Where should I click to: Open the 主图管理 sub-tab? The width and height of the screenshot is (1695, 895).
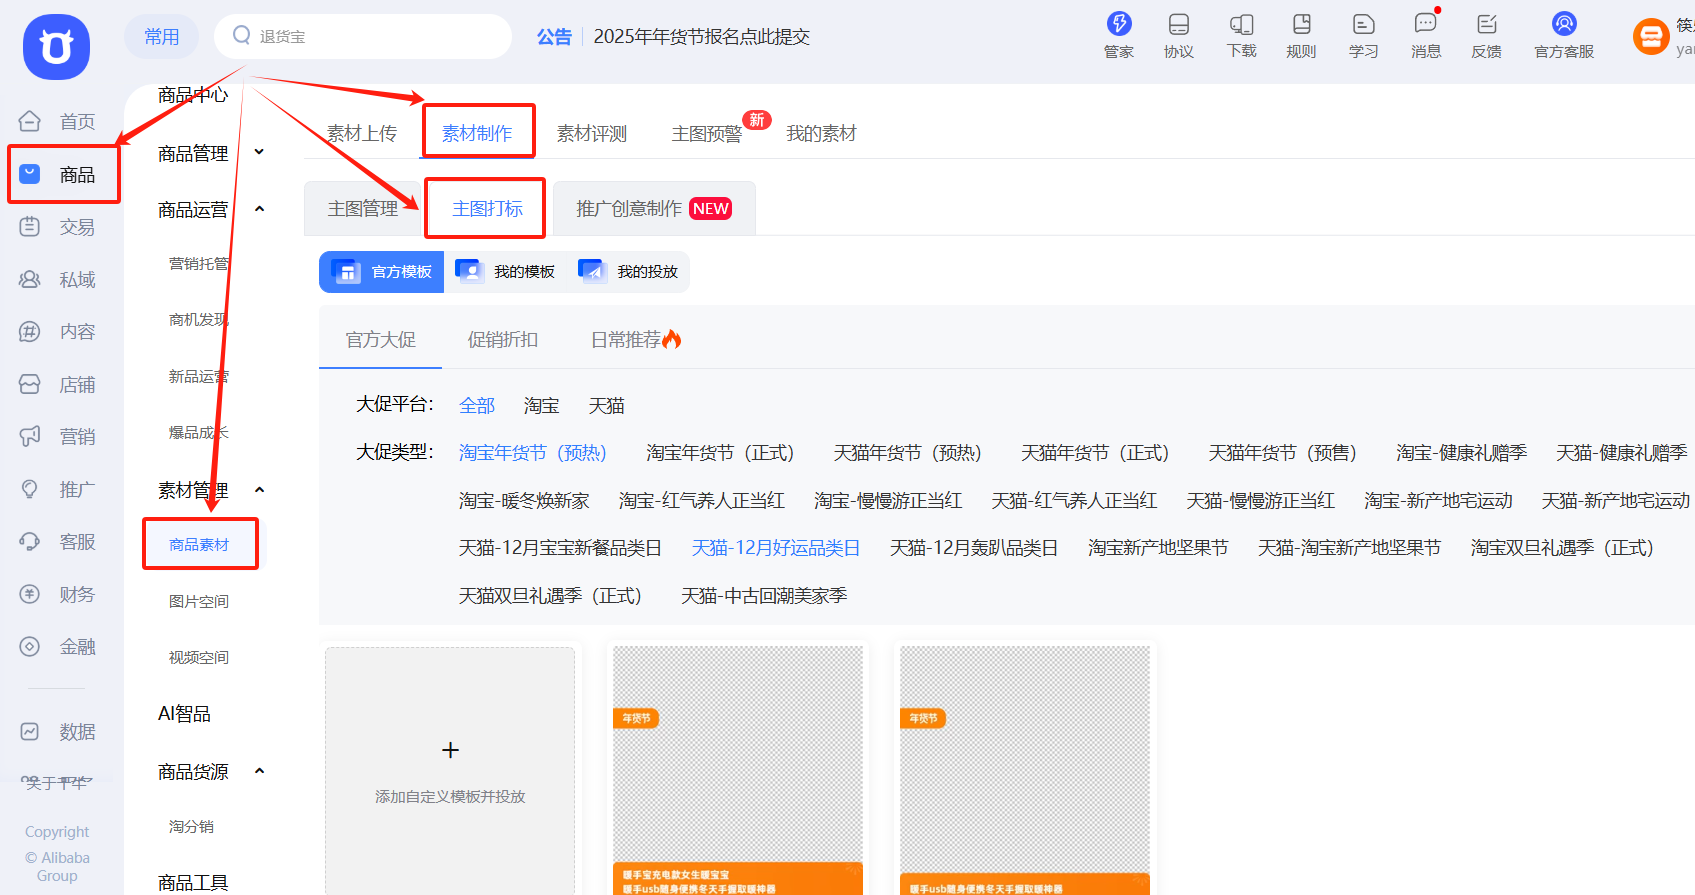pyautogui.click(x=363, y=208)
